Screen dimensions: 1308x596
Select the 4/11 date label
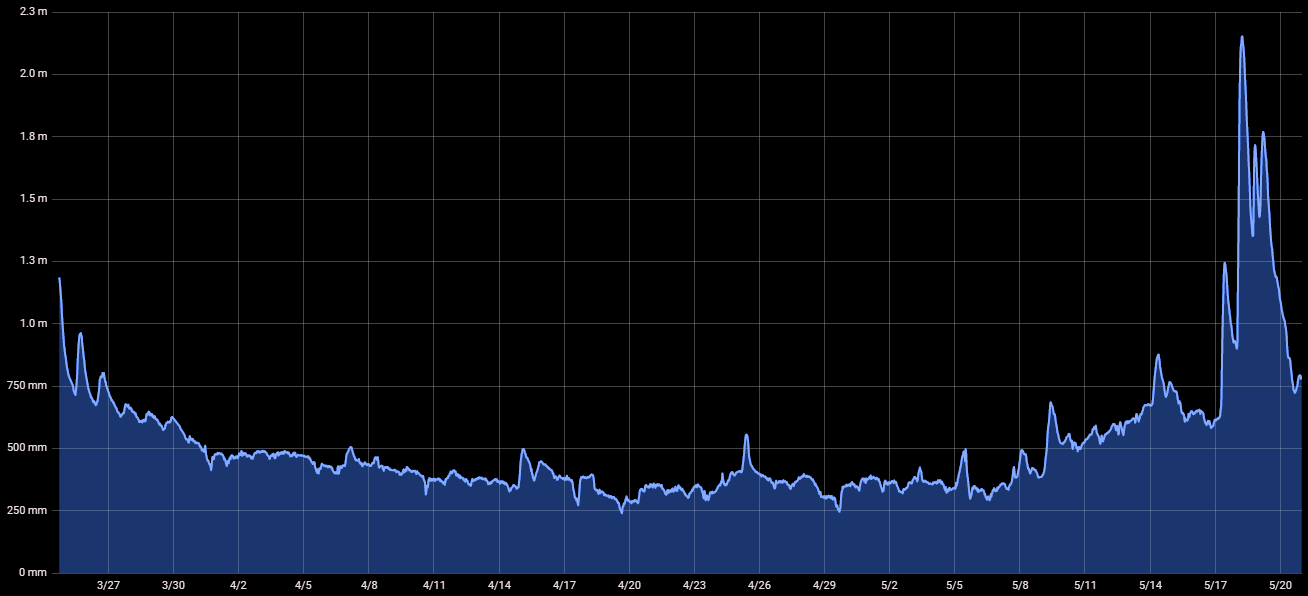click(x=434, y=585)
